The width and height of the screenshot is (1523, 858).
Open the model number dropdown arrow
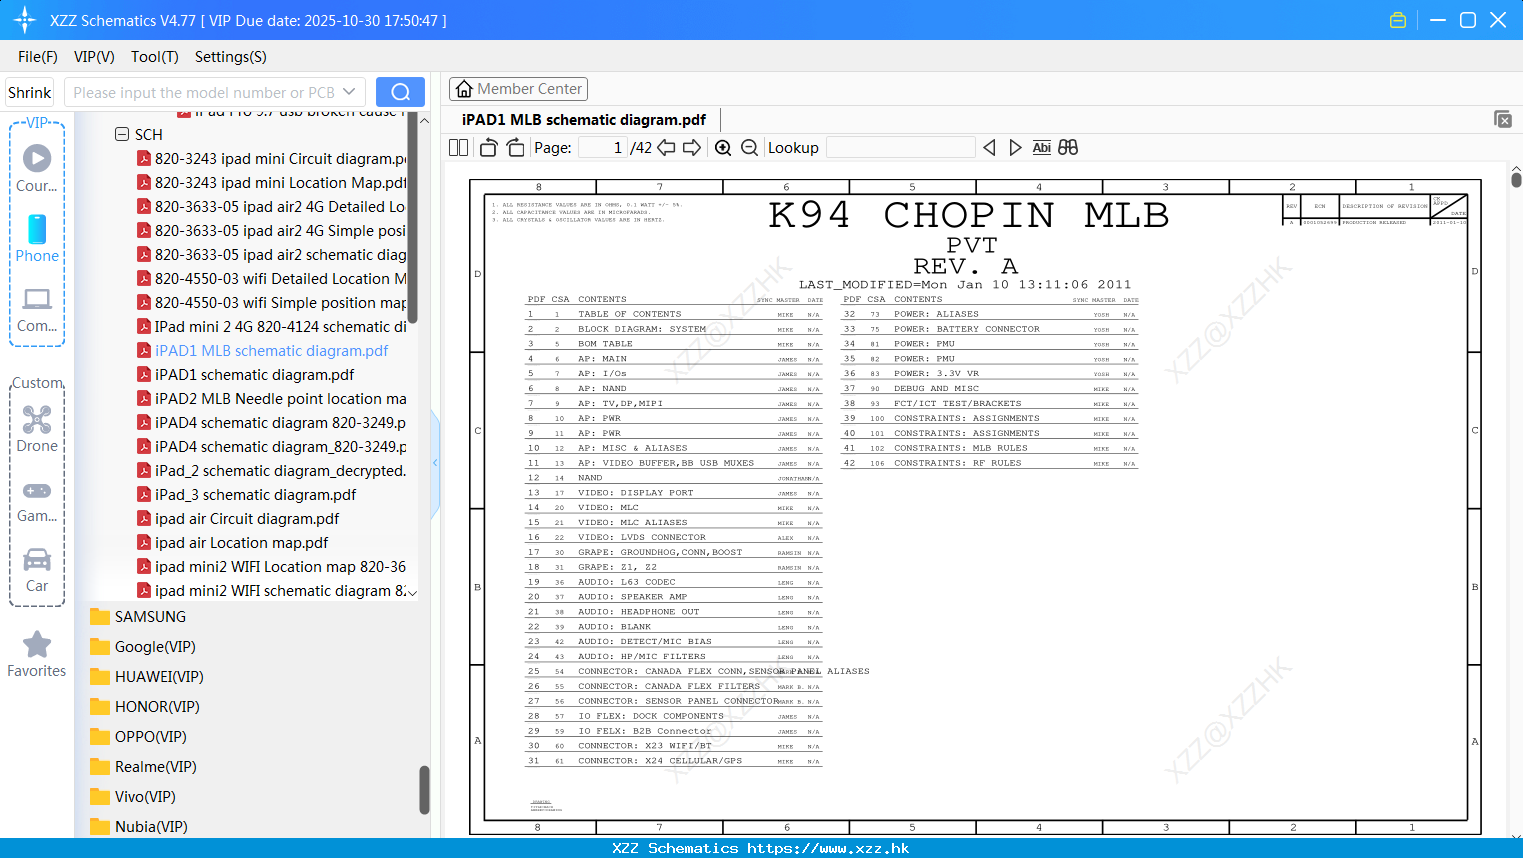349,92
